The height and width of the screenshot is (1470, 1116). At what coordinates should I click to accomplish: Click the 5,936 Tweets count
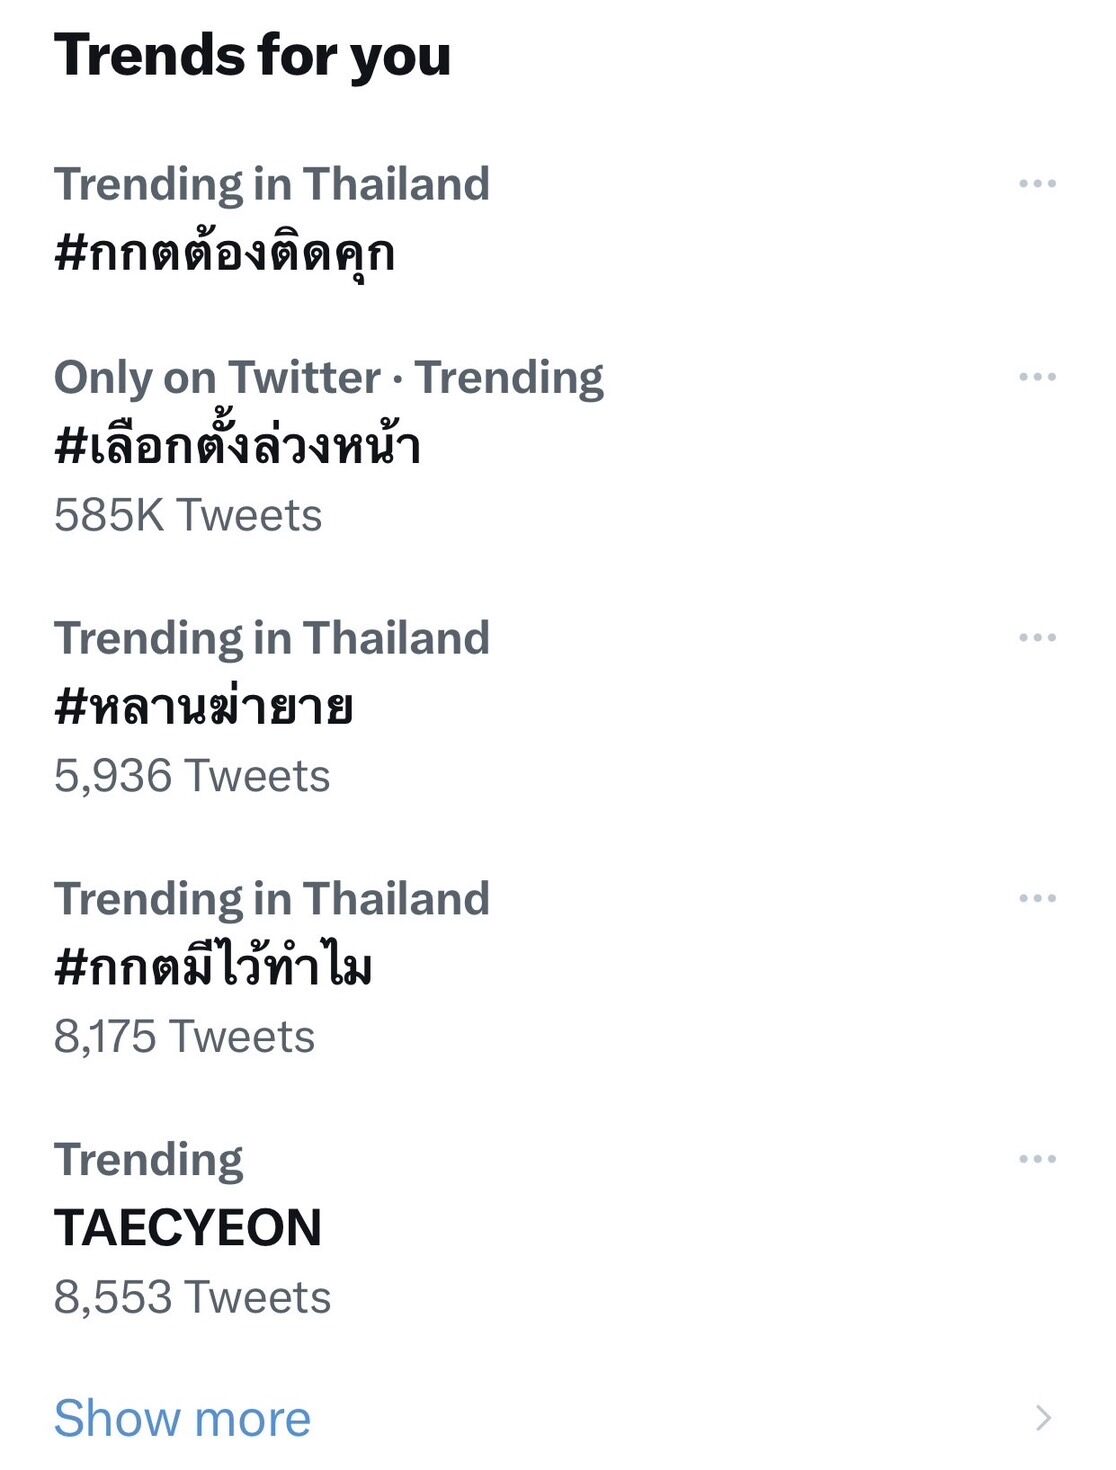[192, 776]
